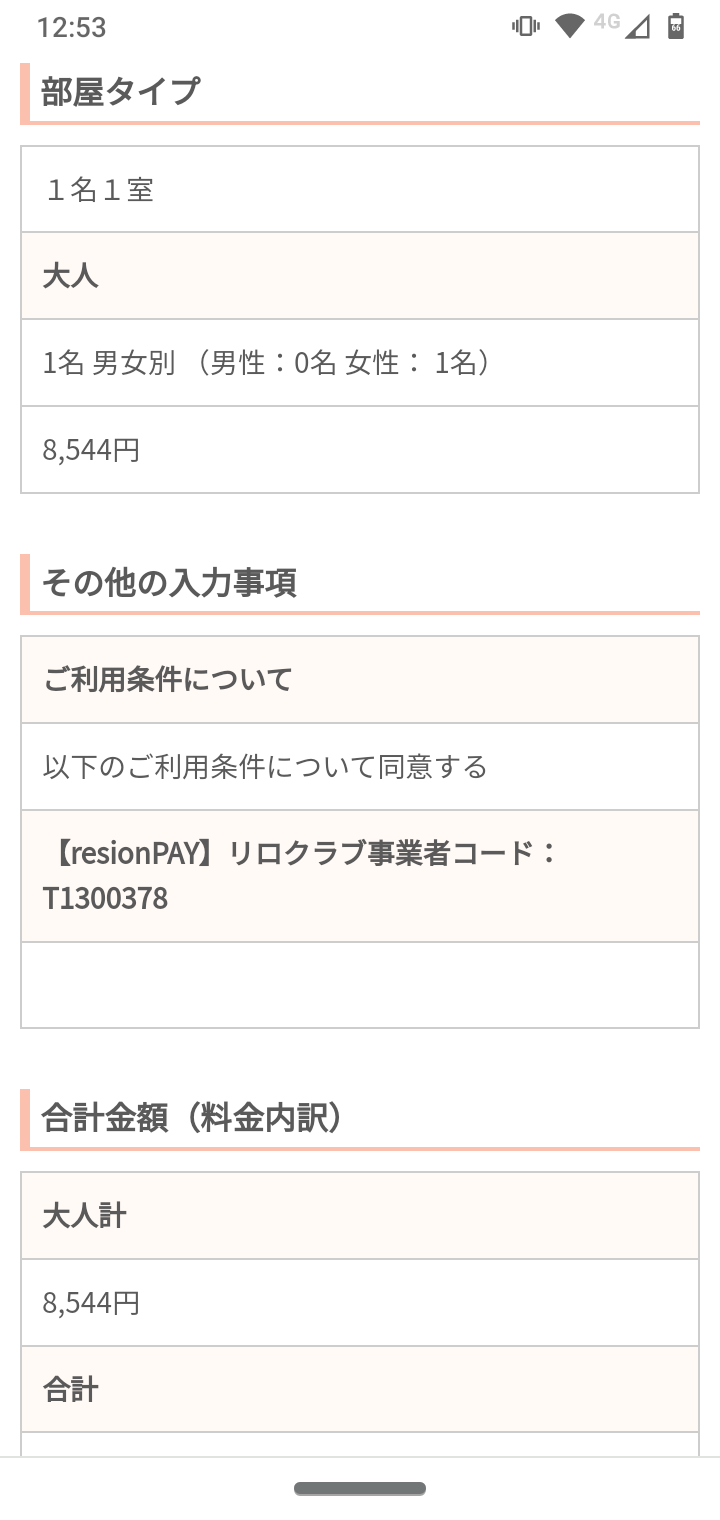Tap the Wi-Fi signal status icon
Image resolution: width=720 pixels, height=1520 pixels.
click(x=570, y=27)
